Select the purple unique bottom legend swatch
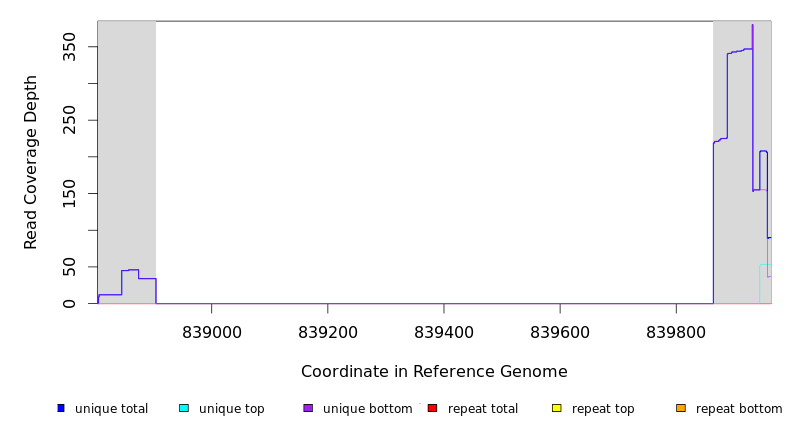Image resolution: width=792 pixels, height=432 pixels. pos(308,408)
